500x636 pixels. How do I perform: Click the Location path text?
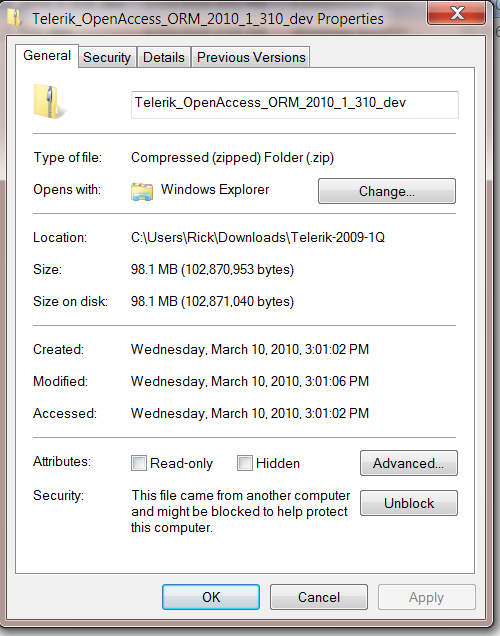pos(258,237)
